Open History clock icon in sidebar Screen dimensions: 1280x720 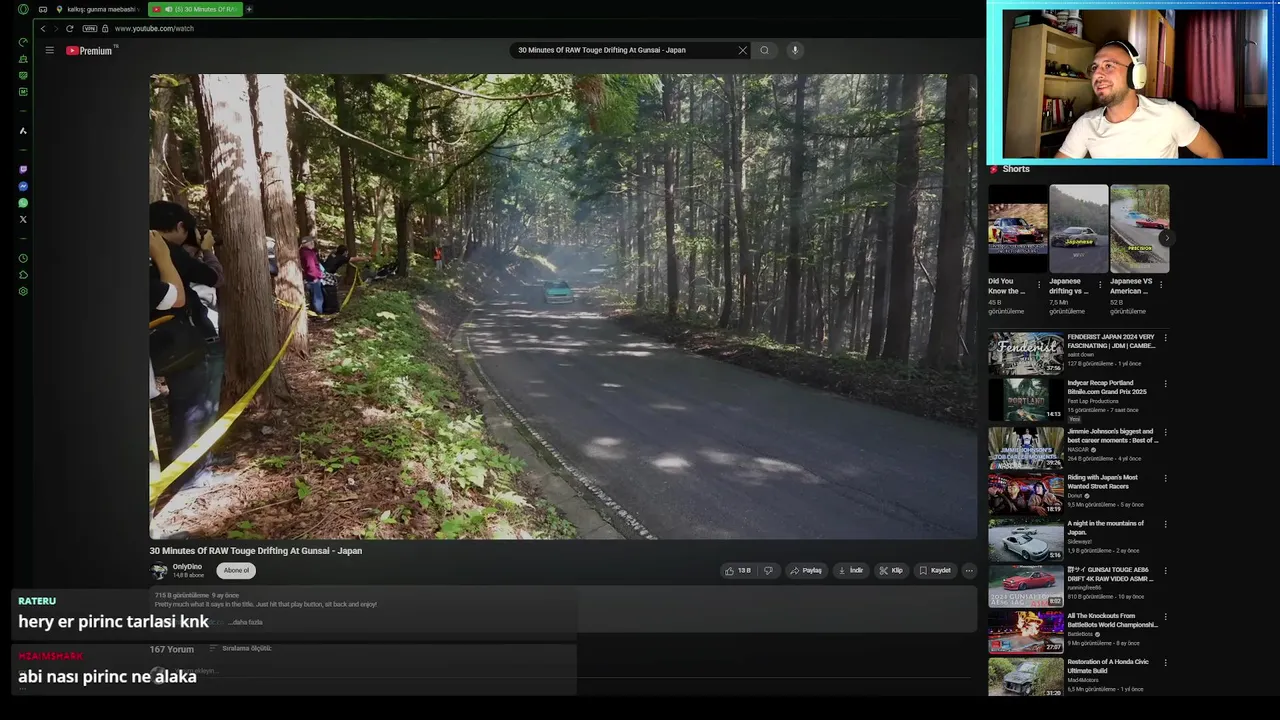click(23, 258)
